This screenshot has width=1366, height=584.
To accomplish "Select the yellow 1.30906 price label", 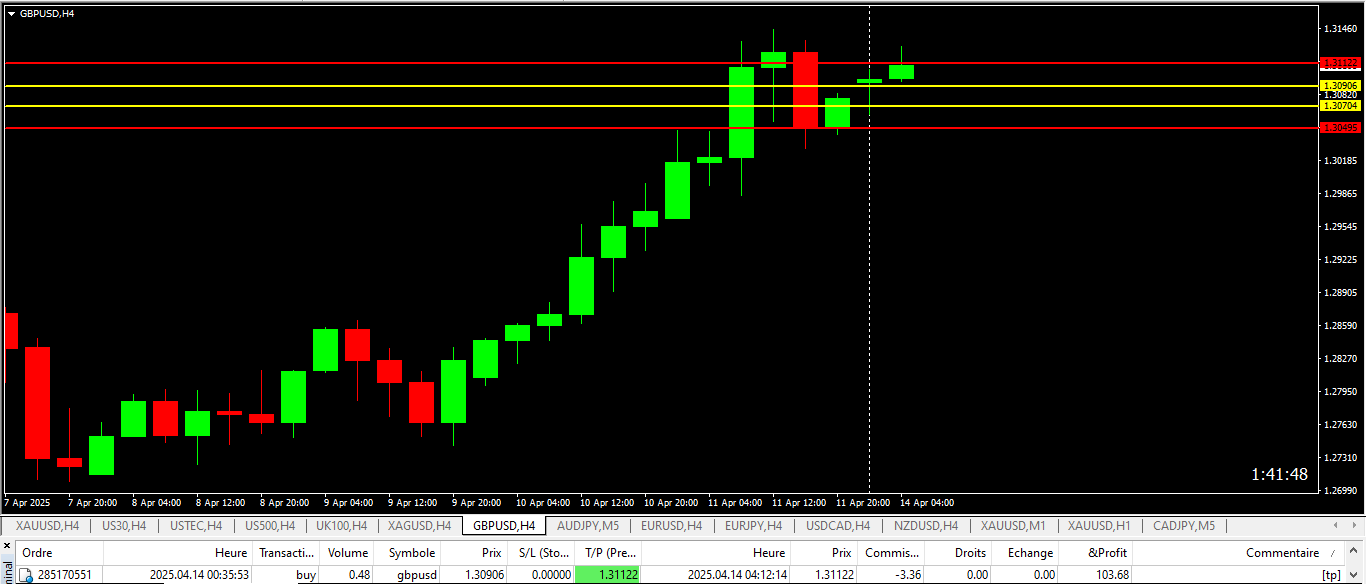I will pyautogui.click(x=1341, y=86).
